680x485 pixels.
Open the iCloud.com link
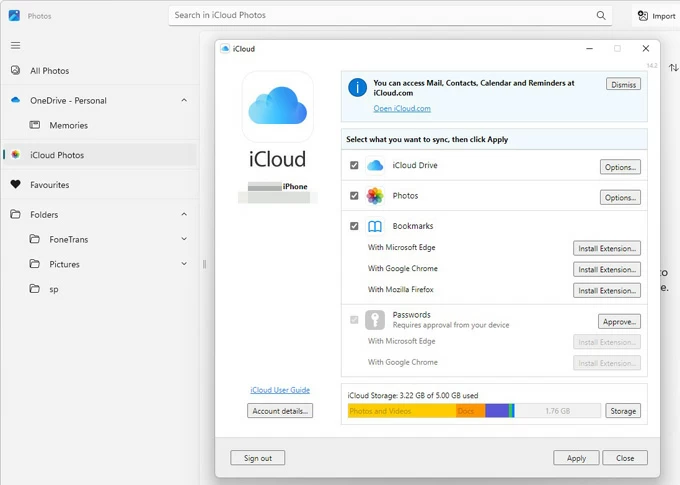pyautogui.click(x=402, y=108)
